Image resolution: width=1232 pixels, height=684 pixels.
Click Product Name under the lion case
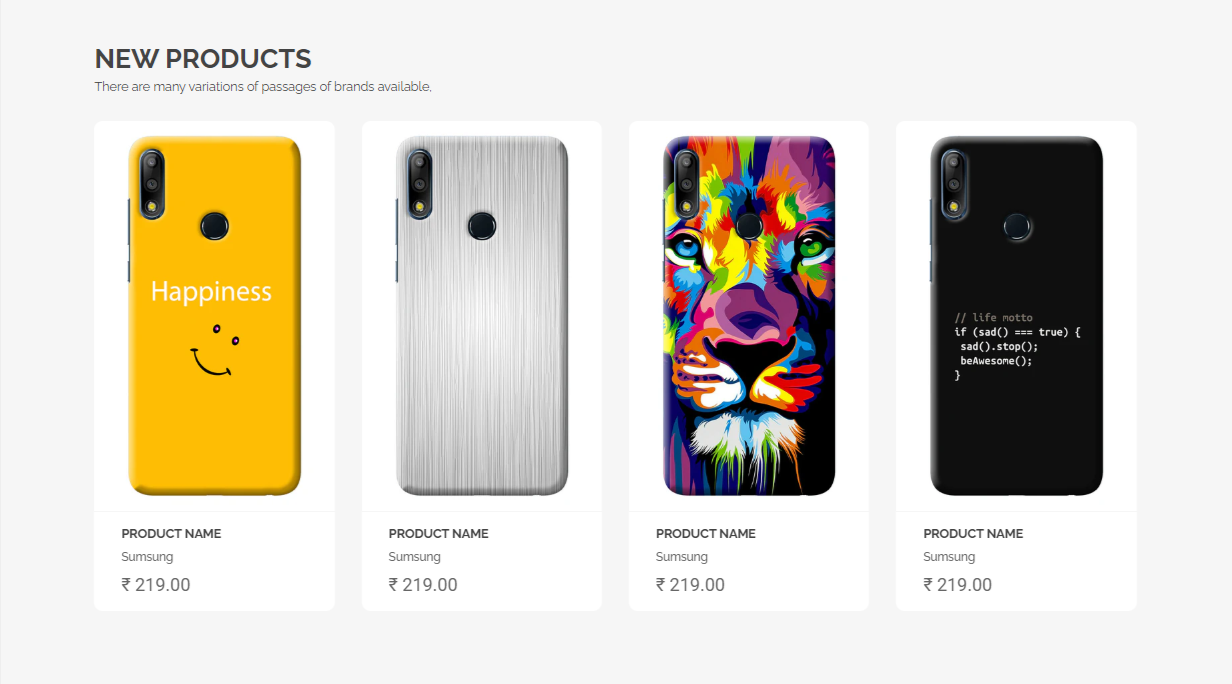[x=705, y=534]
